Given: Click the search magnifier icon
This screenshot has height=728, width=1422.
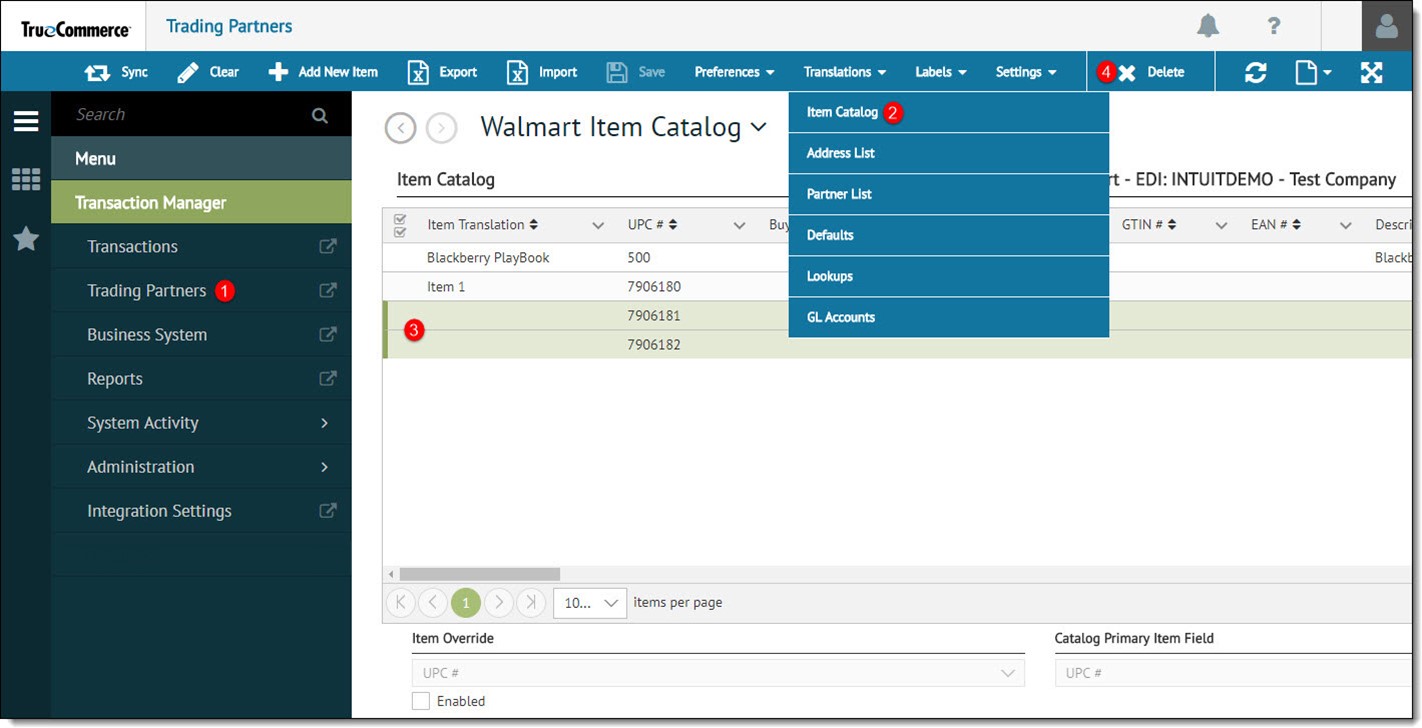Looking at the screenshot, I should (x=320, y=115).
